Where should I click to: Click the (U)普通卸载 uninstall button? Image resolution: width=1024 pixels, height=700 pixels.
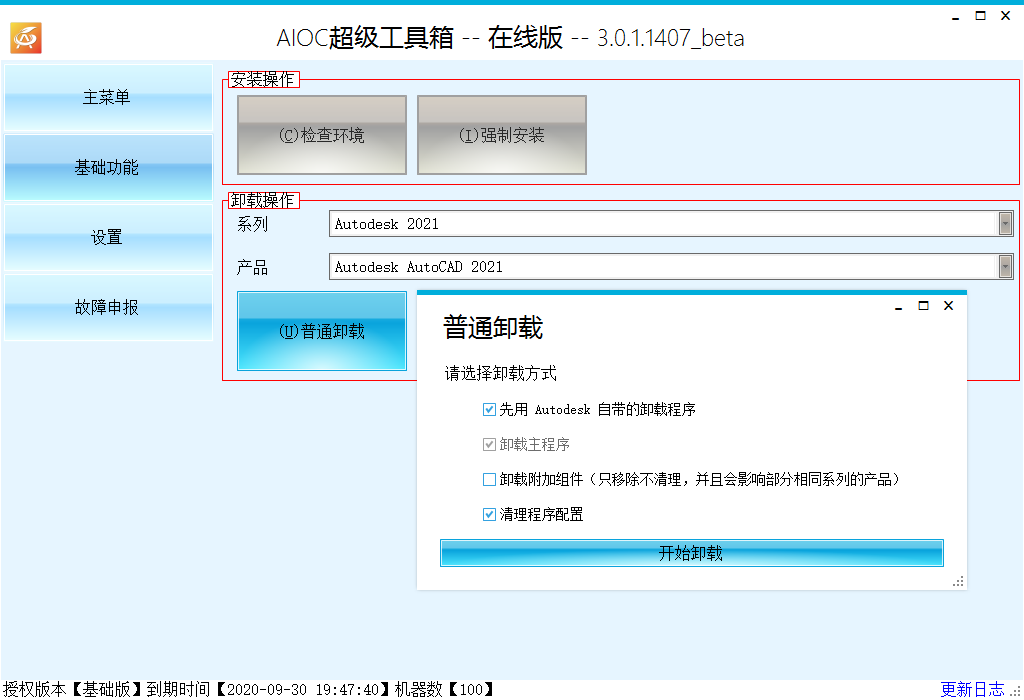coord(321,332)
